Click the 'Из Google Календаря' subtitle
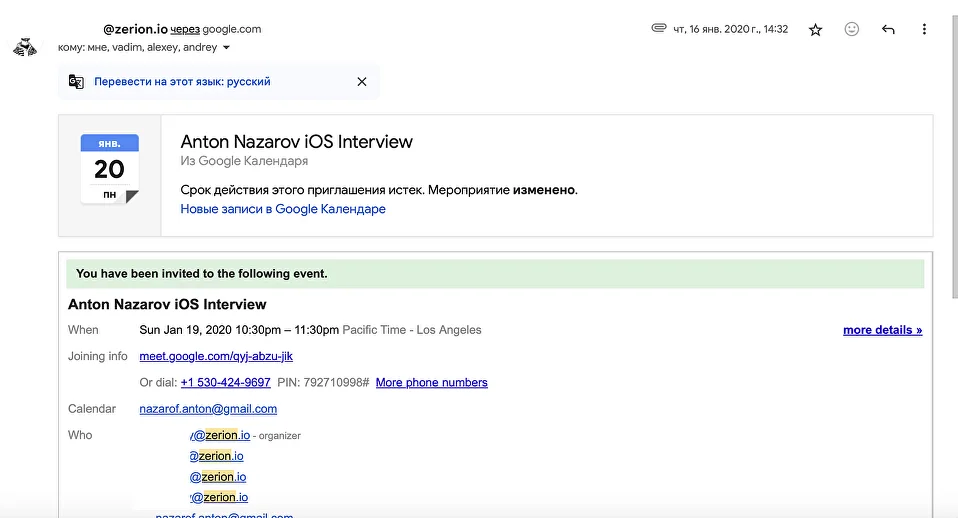 coord(244,161)
